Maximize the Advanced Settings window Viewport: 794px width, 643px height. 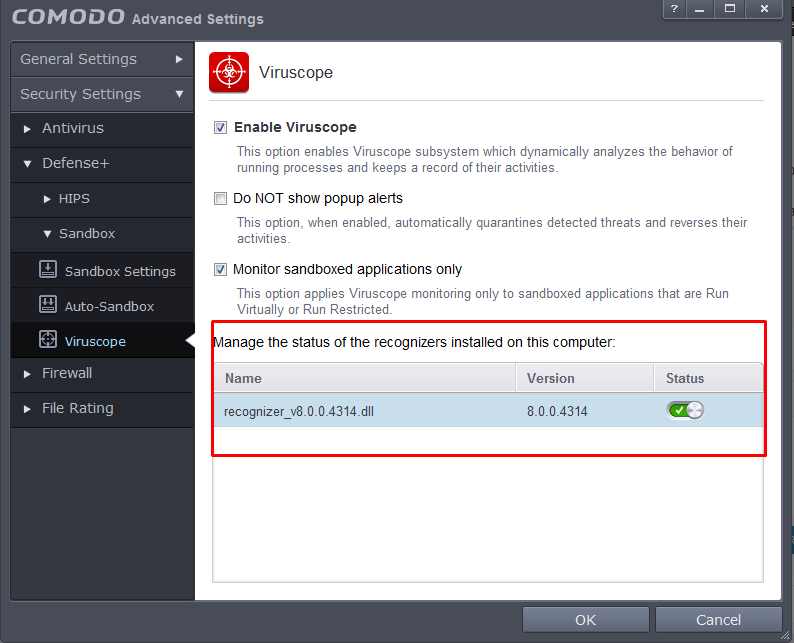click(x=730, y=9)
